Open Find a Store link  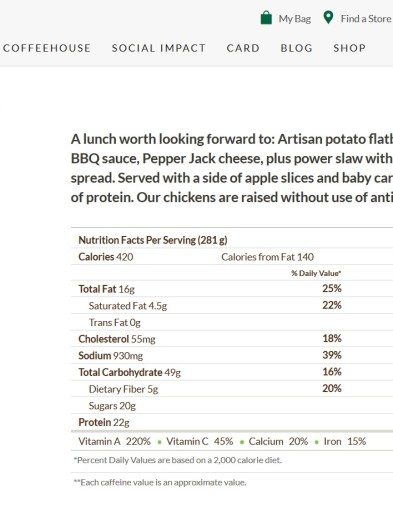[366, 19]
